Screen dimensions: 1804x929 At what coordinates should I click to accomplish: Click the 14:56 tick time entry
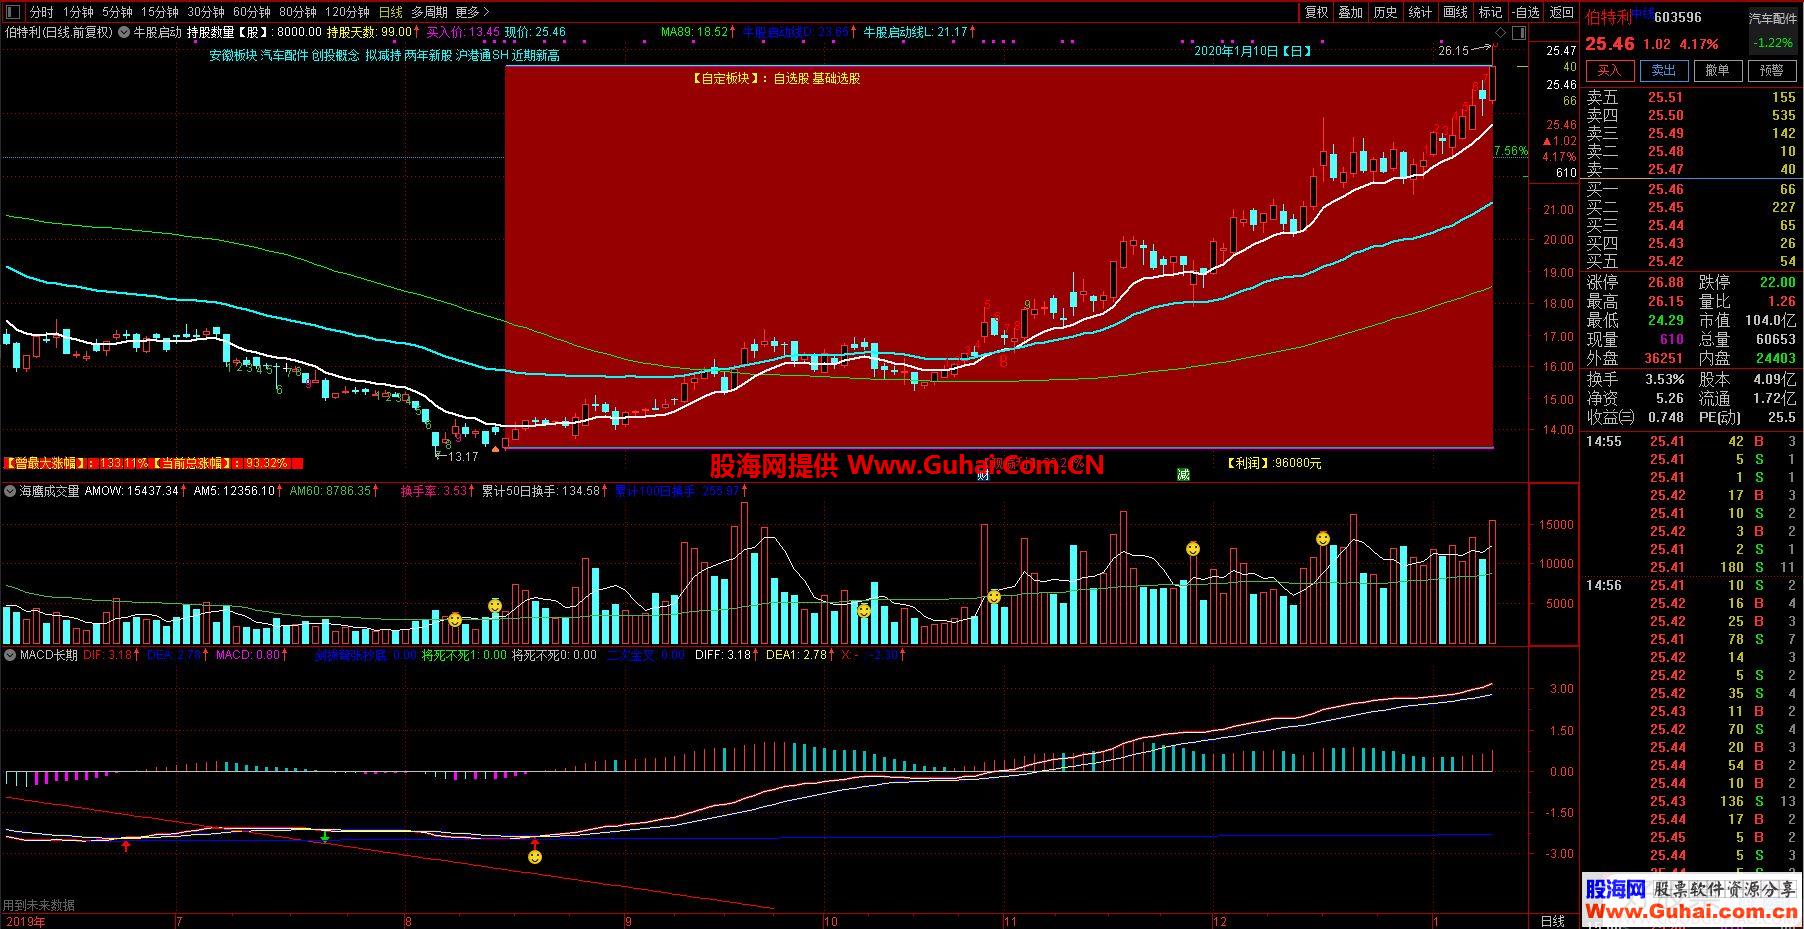coord(1603,585)
